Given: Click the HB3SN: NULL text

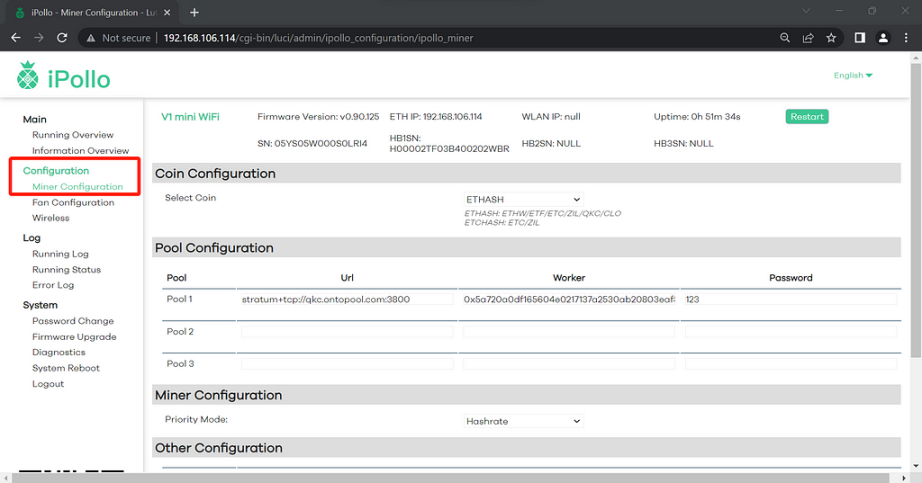Looking at the screenshot, I should 683,144.
